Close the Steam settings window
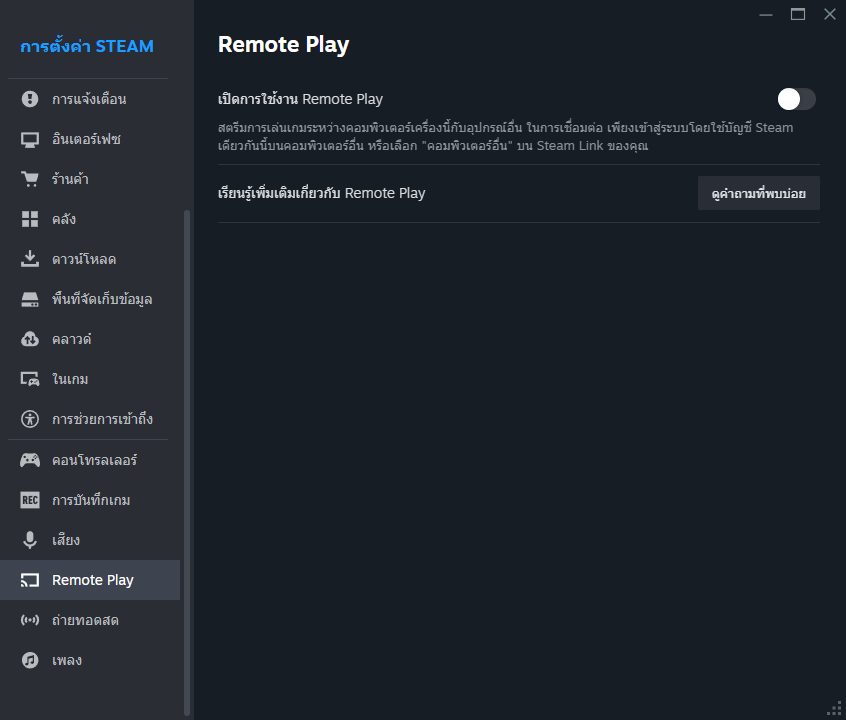 click(x=829, y=14)
